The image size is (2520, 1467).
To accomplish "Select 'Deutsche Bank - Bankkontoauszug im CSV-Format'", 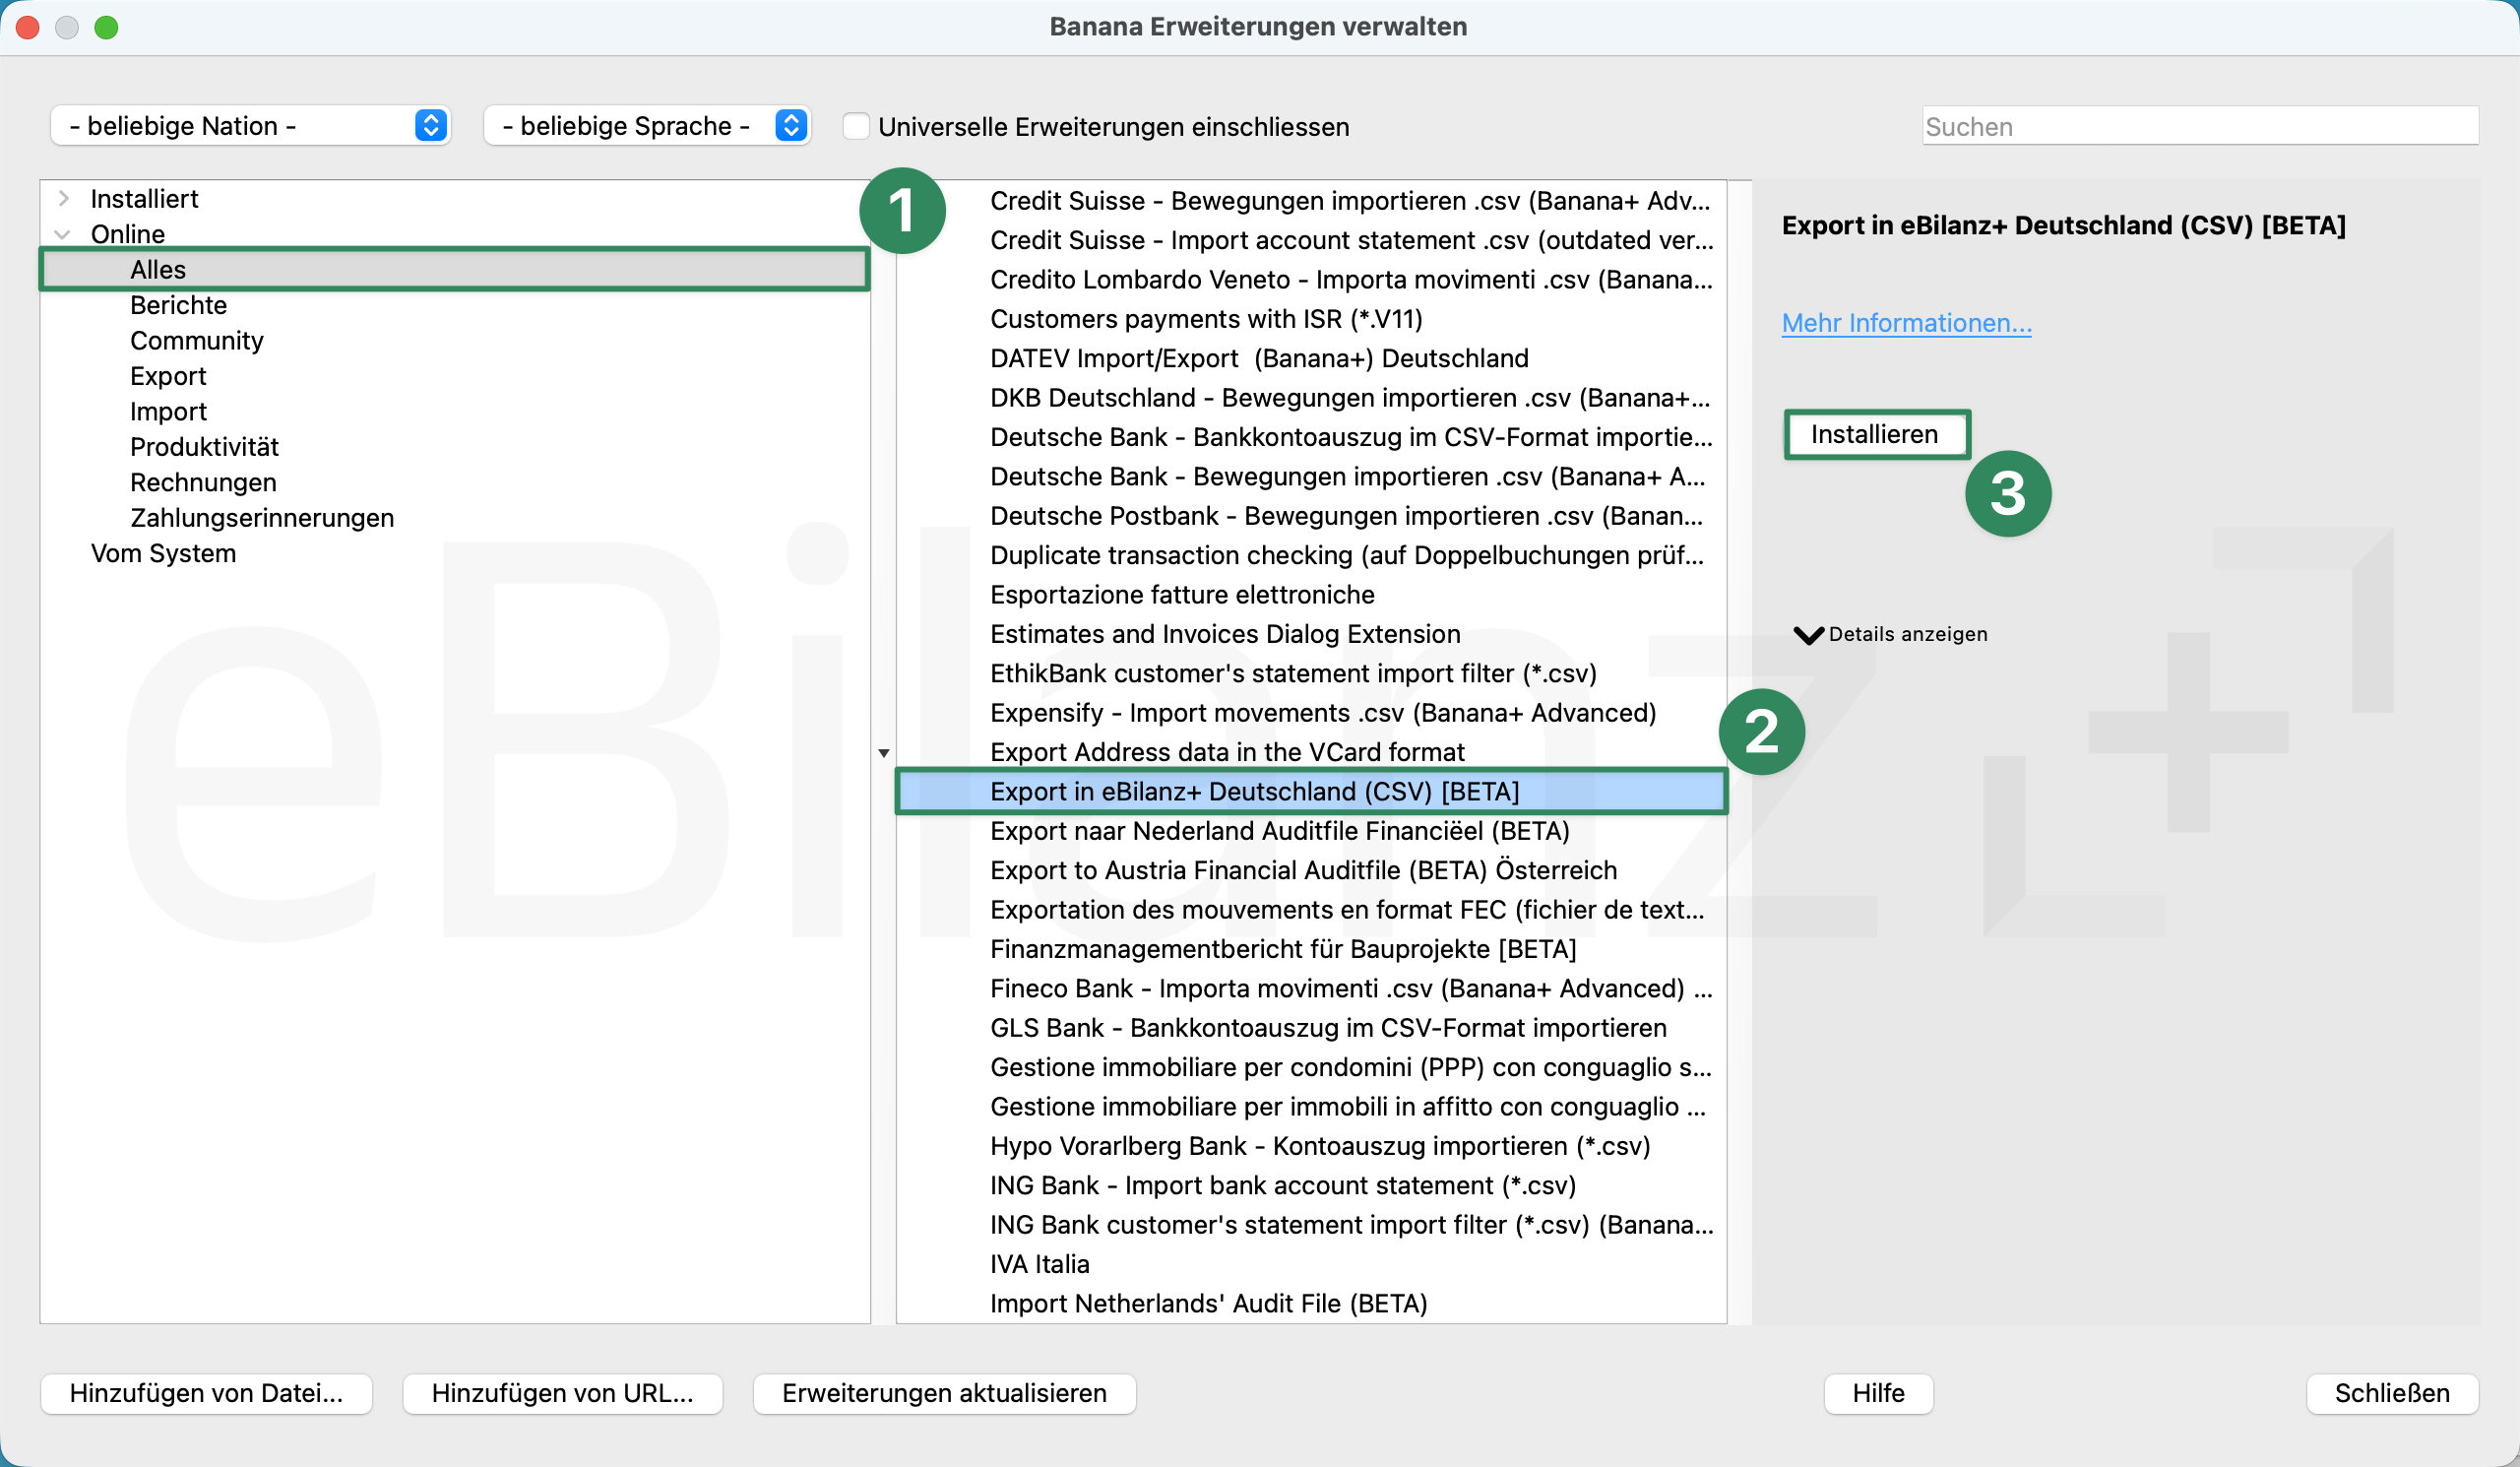I will coord(1311,437).
